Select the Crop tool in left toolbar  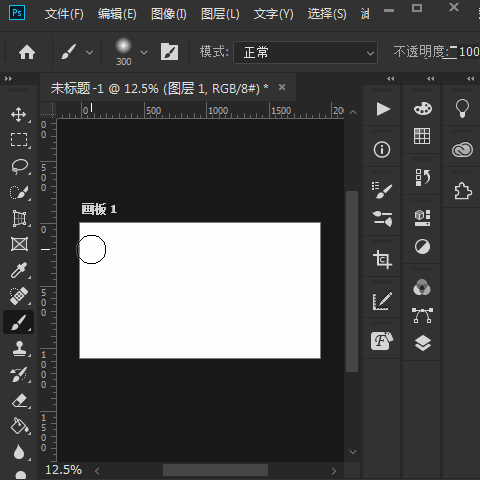pyautogui.click(x=19, y=218)
